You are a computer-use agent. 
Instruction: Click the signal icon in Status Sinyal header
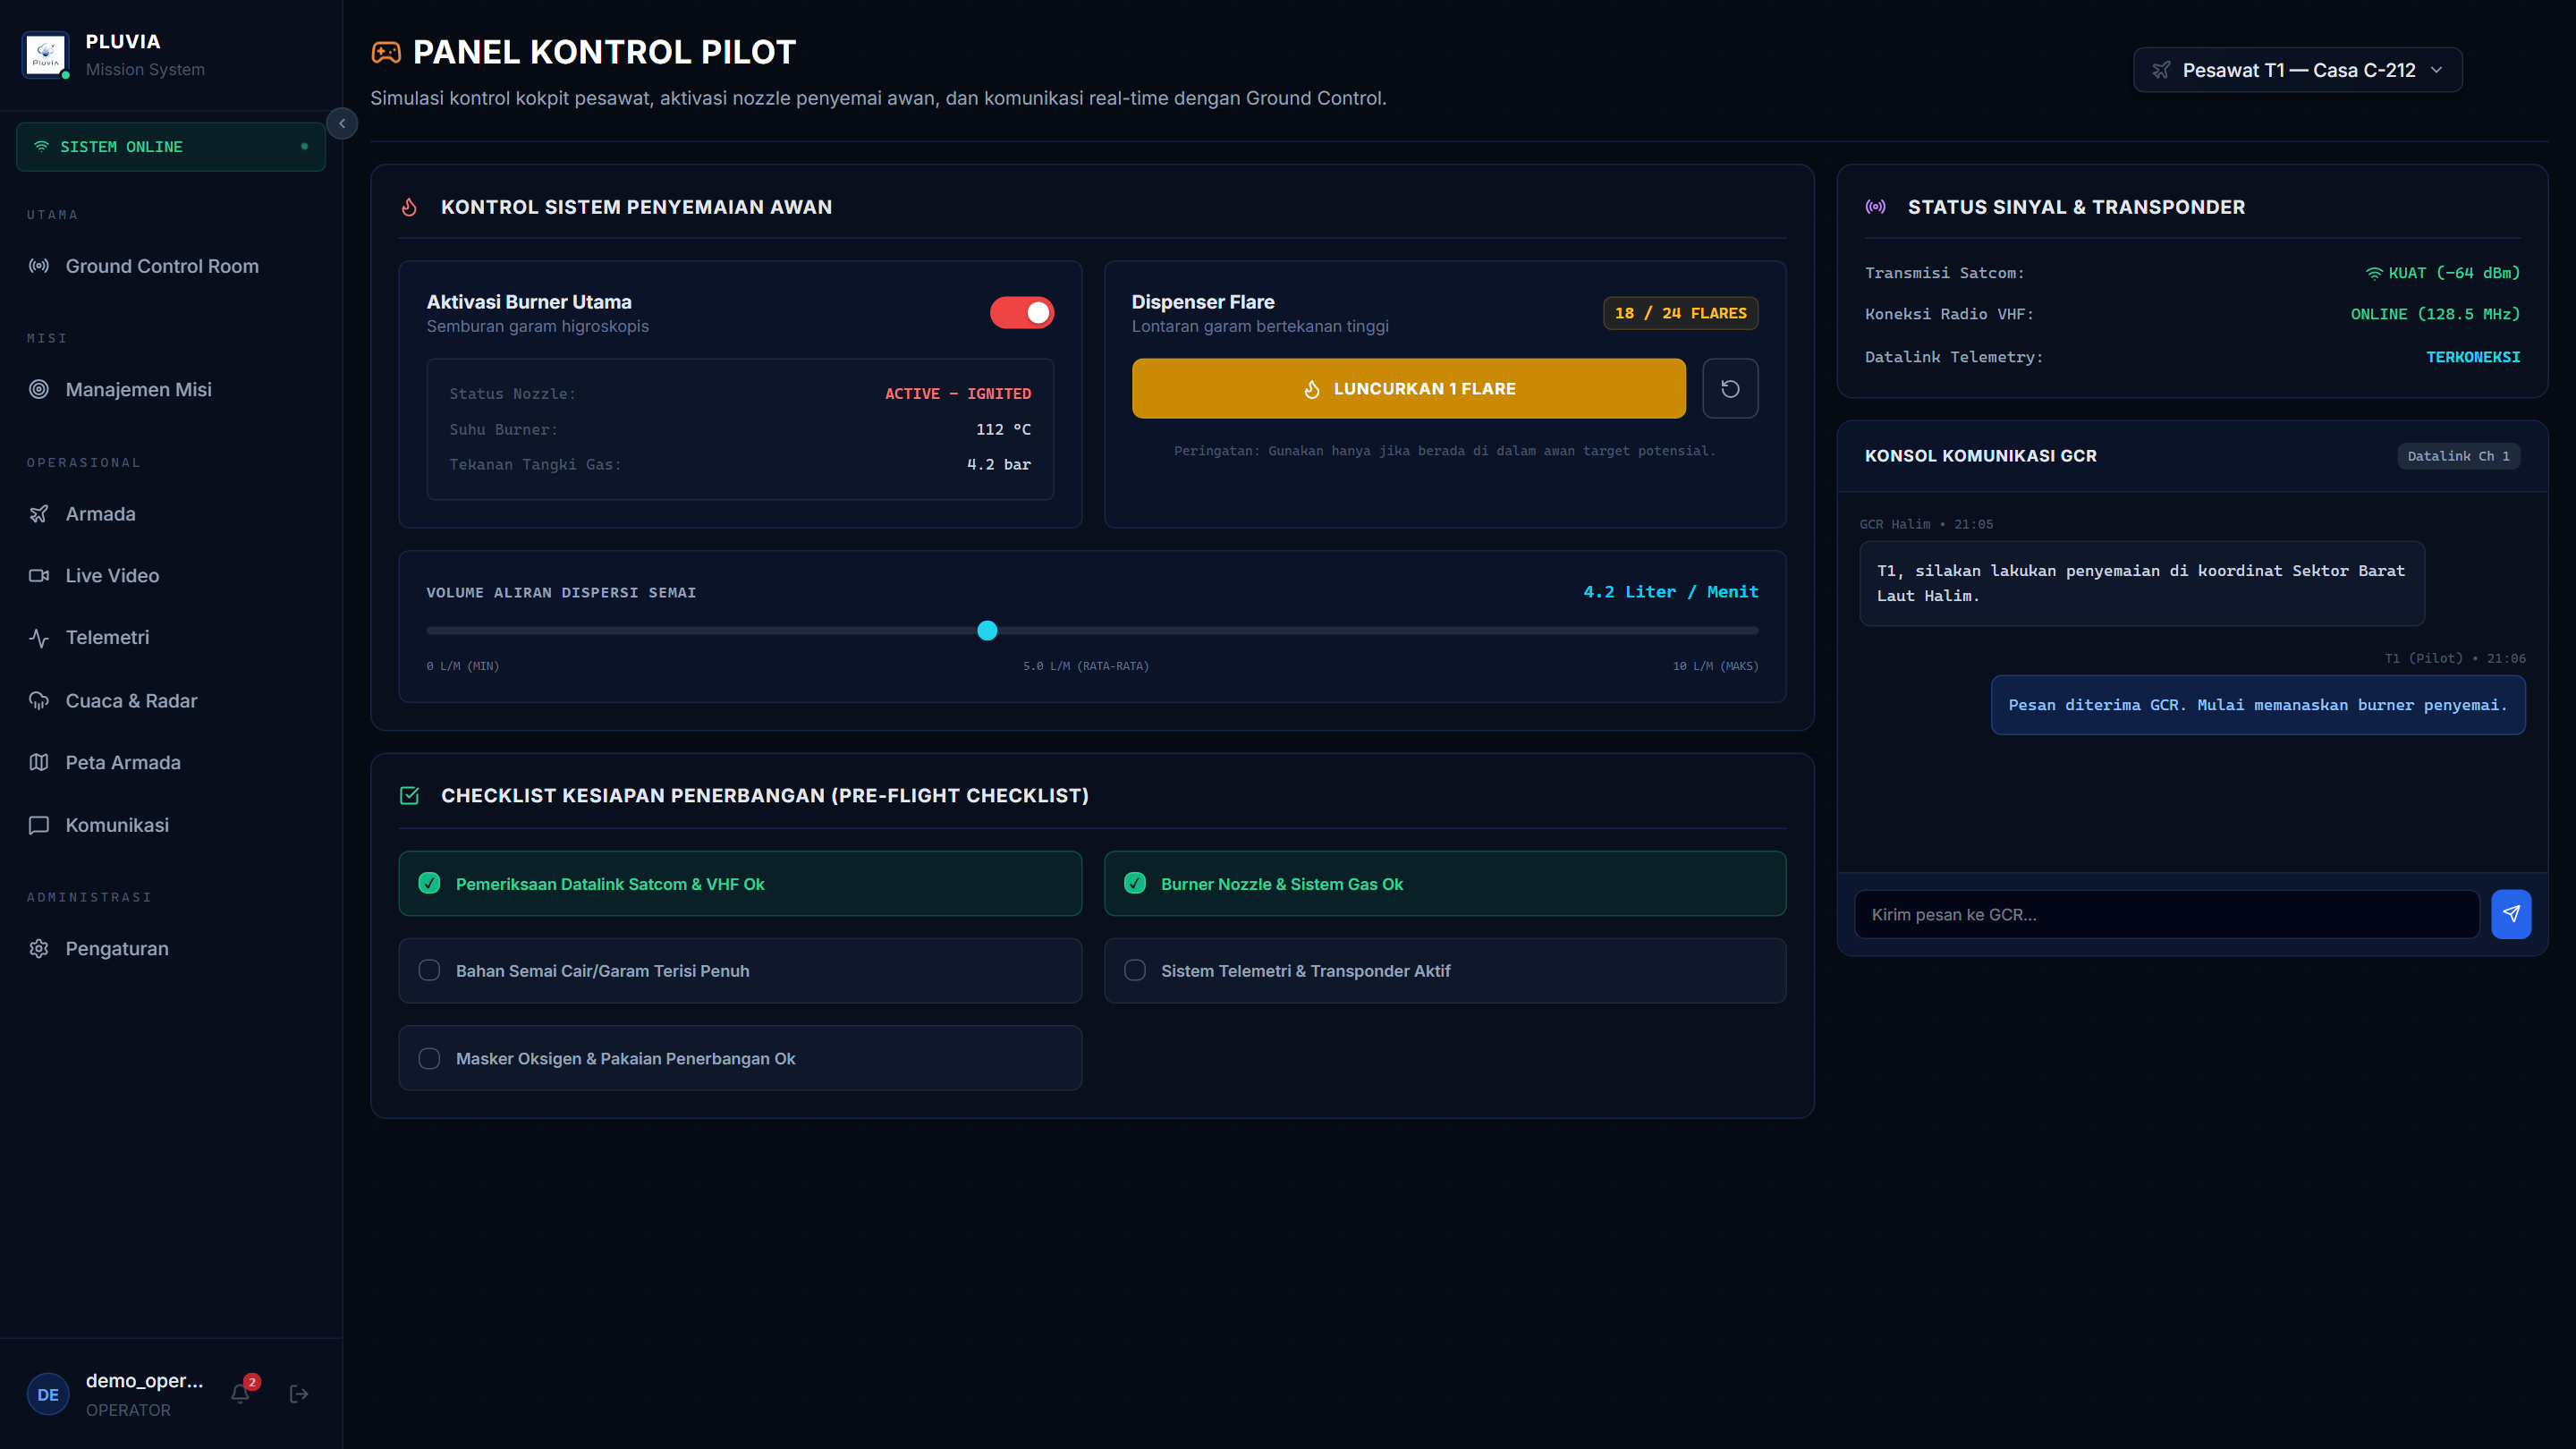(x=1876, y=207)
